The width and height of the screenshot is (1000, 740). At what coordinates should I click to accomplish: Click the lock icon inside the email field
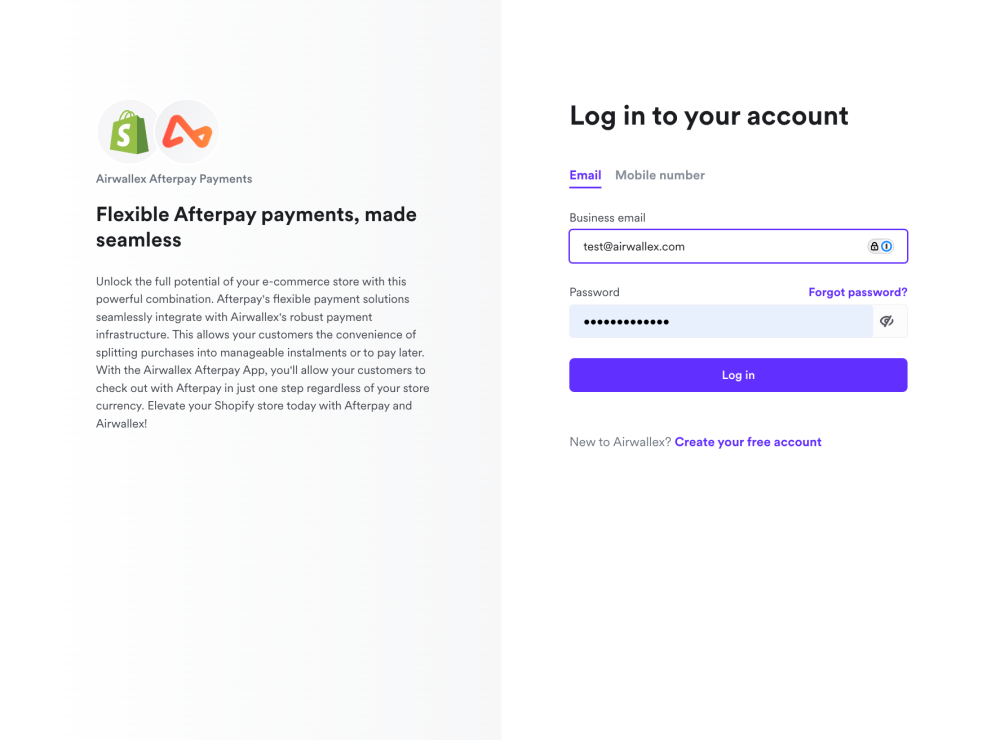[x=874, y=246]
